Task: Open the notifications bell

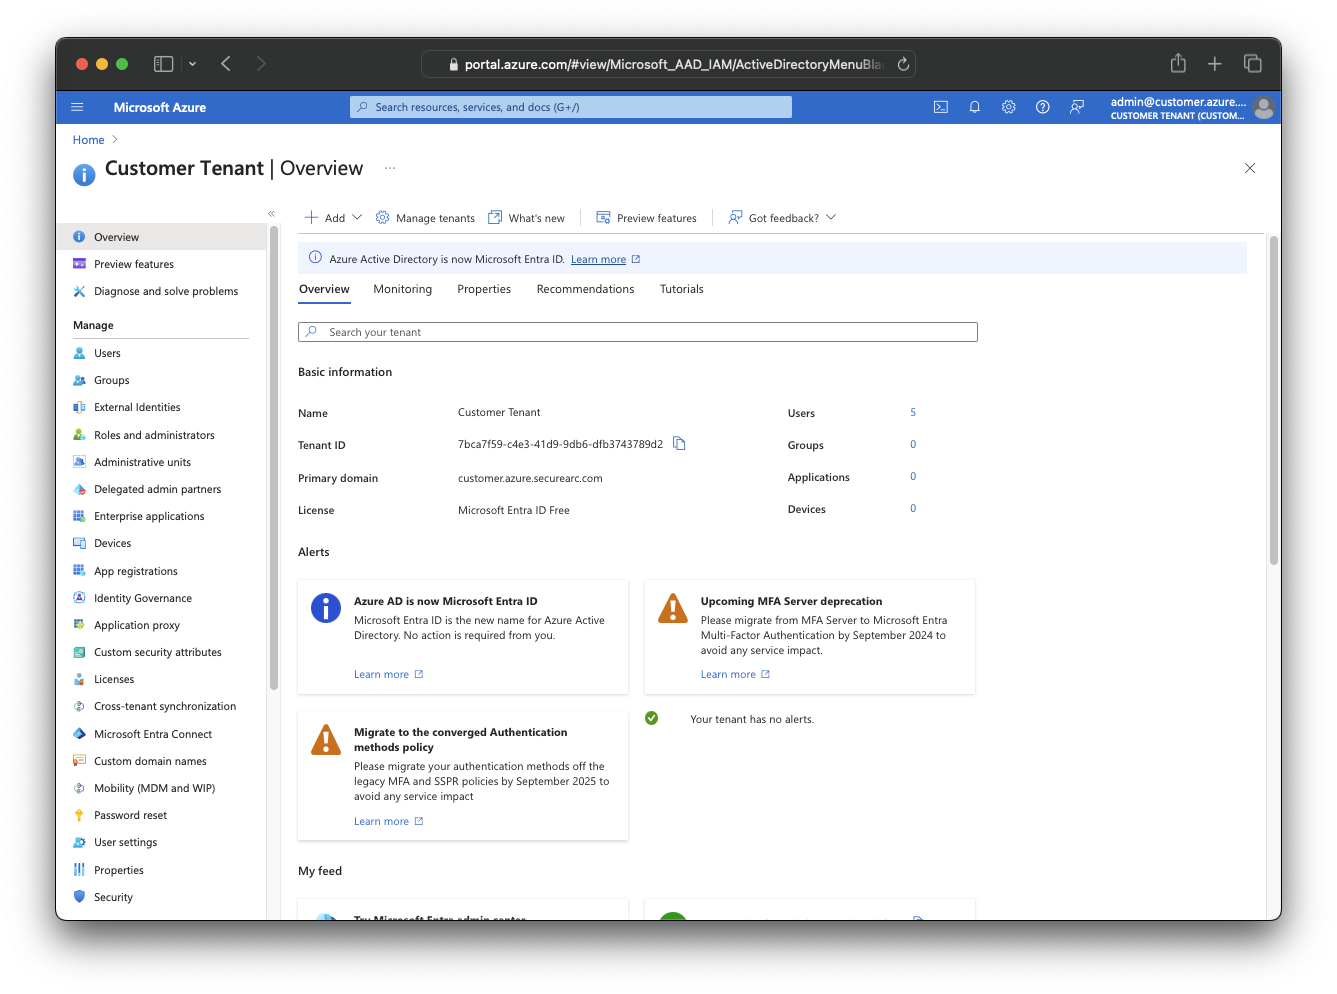Action: (975, 107)
